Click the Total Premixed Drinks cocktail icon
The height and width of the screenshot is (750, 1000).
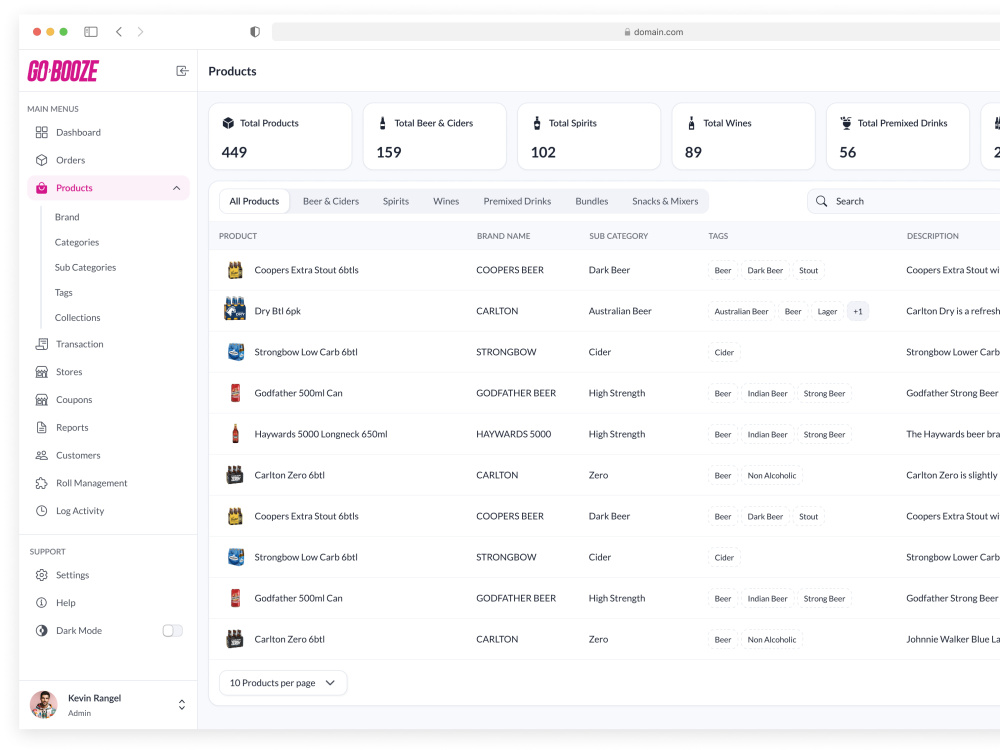846,123
